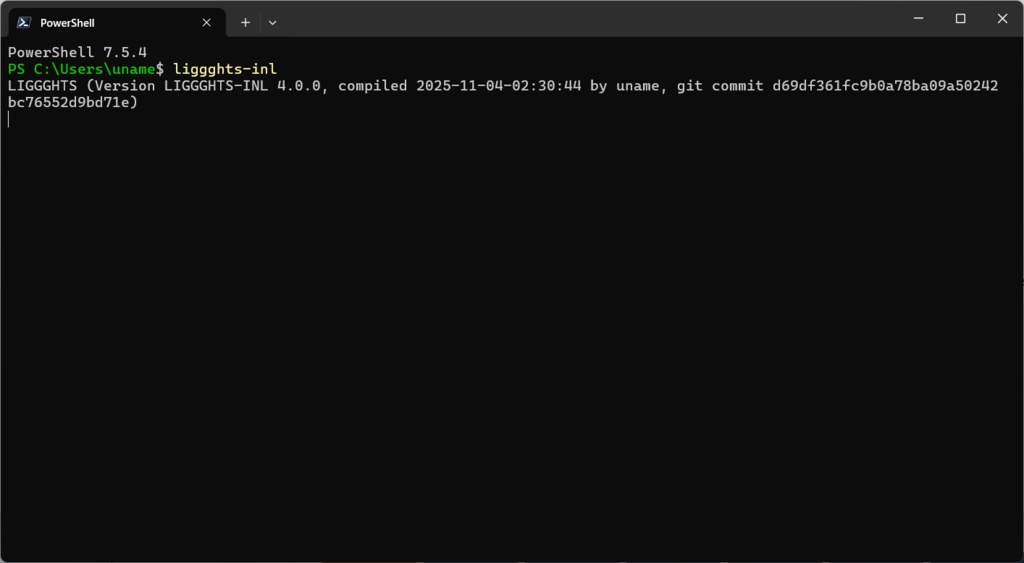1024x563 pixels.
Task: Click the green PS C:\Users\uname prompt
Action: point(85,68)
